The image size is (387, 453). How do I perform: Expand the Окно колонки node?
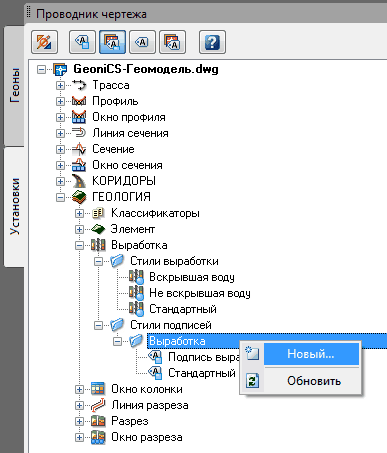79,389
